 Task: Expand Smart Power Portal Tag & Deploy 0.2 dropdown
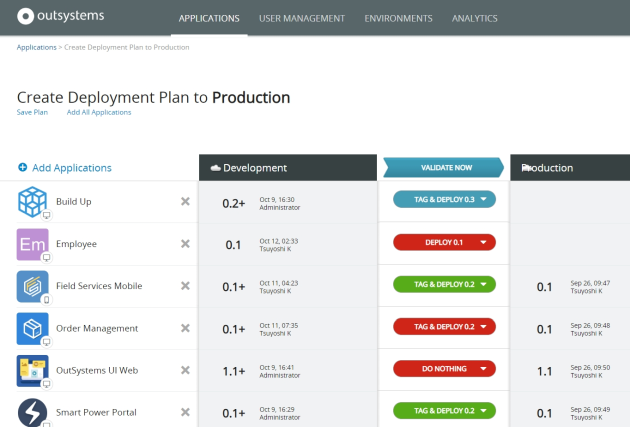tap(483, 411)
